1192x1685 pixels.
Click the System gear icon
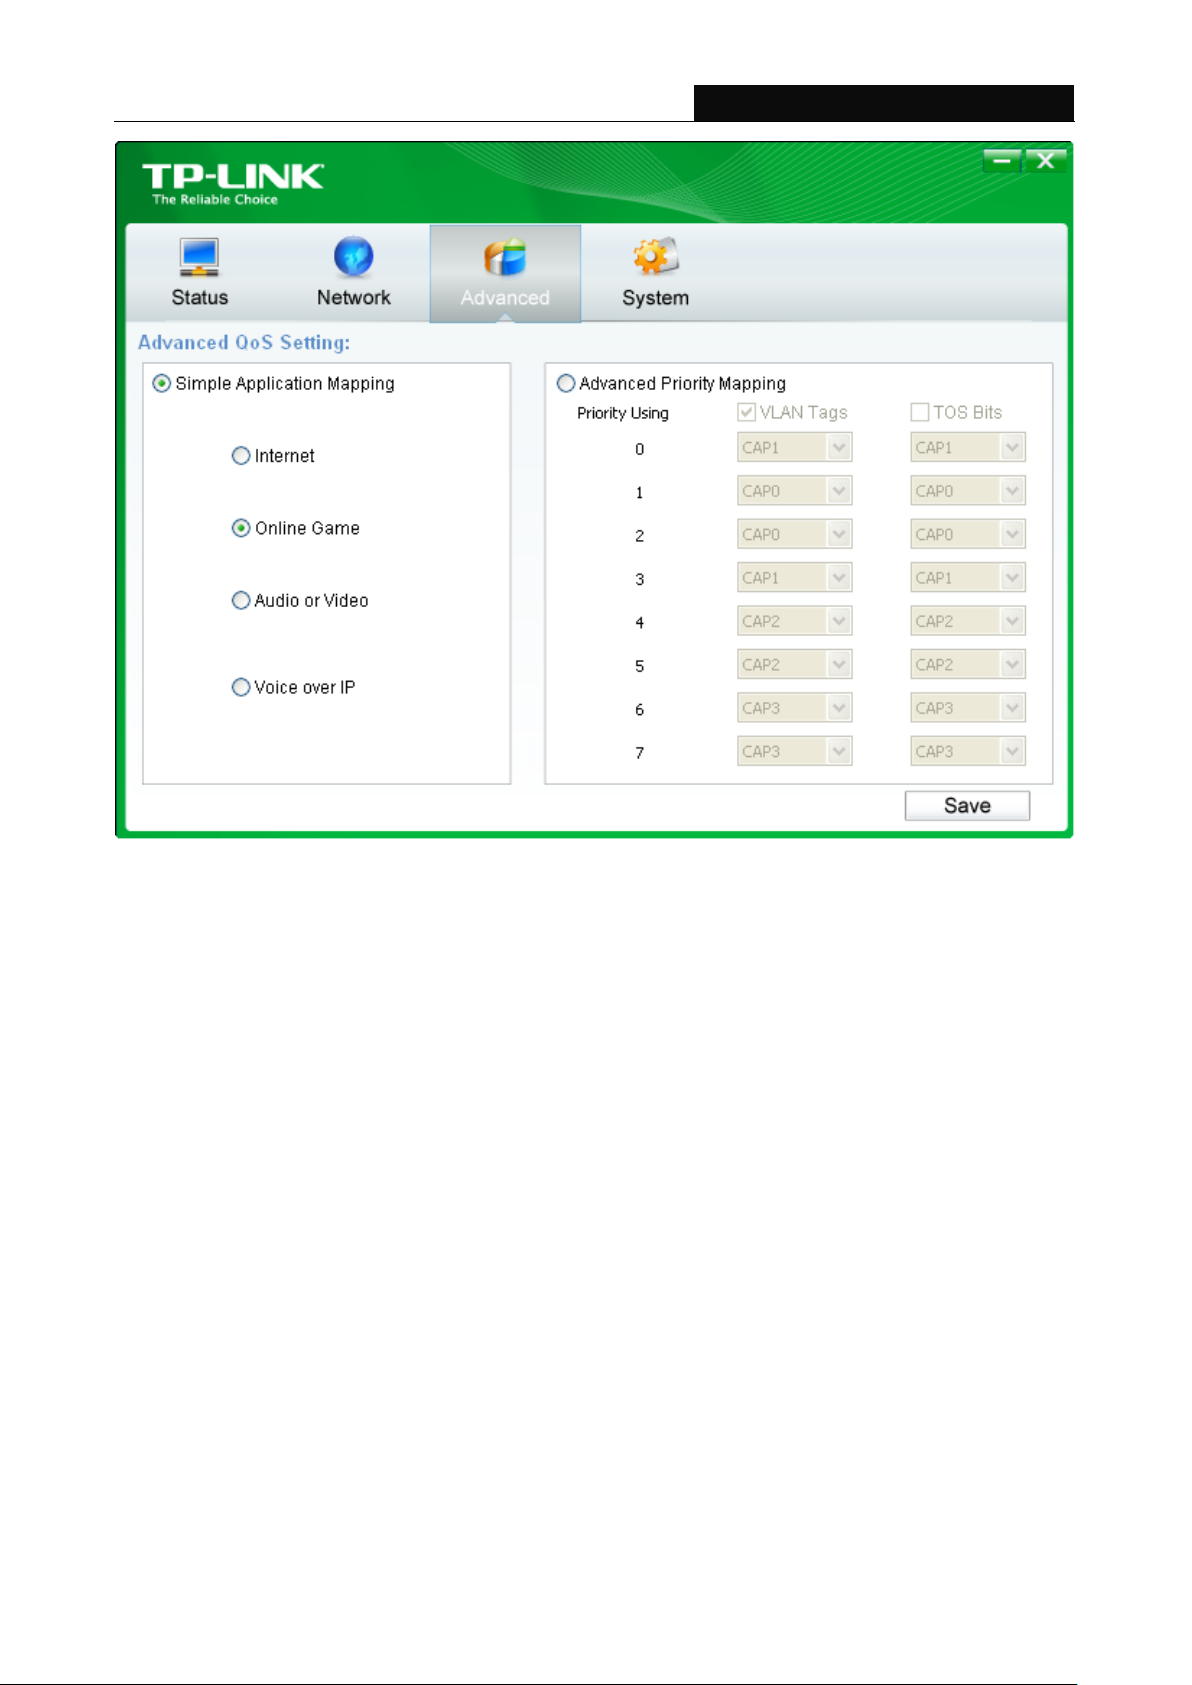pyautogui.click(x=655, y=257)
